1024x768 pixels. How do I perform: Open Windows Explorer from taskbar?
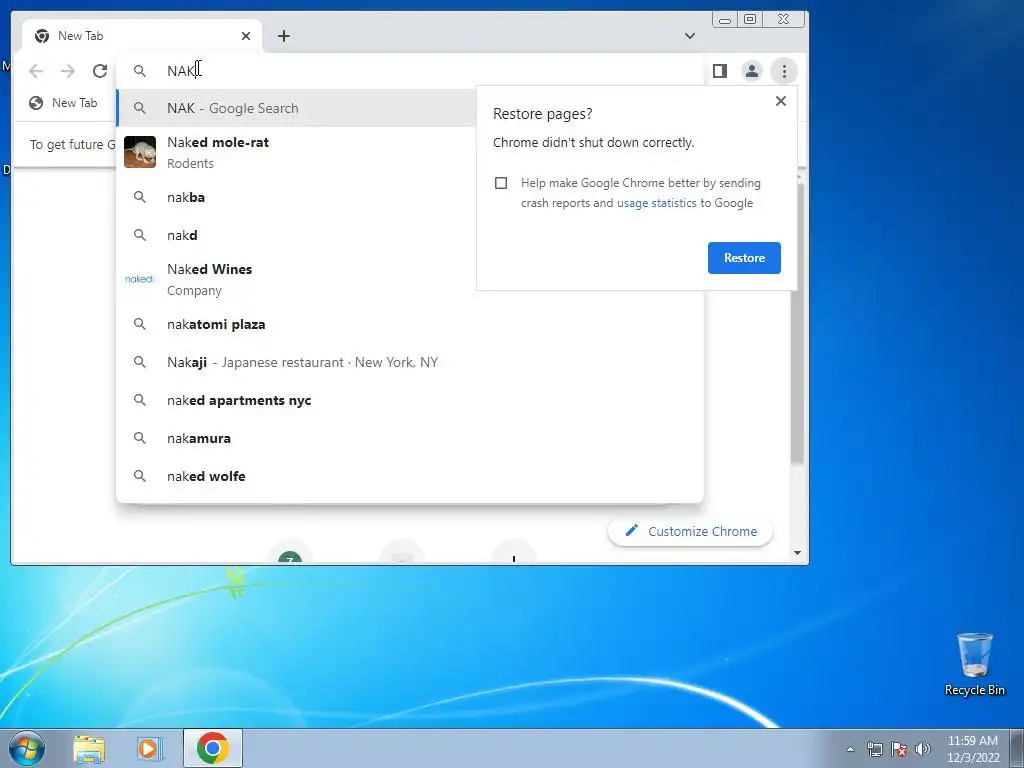(89, 748)
